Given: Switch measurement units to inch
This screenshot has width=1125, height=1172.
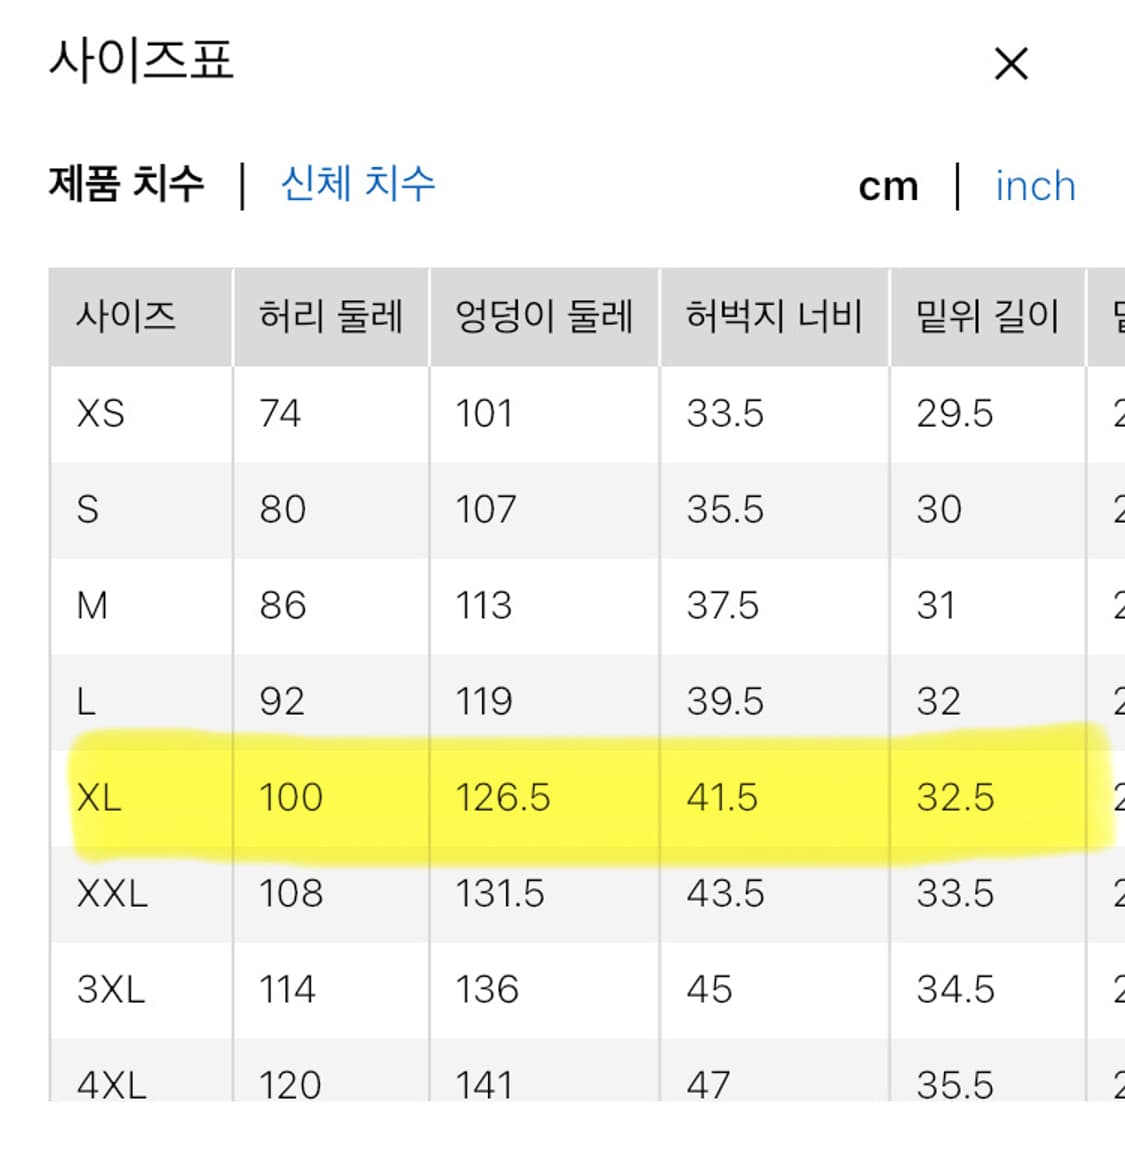Looking at the screenshot, I should (1034, 186).
